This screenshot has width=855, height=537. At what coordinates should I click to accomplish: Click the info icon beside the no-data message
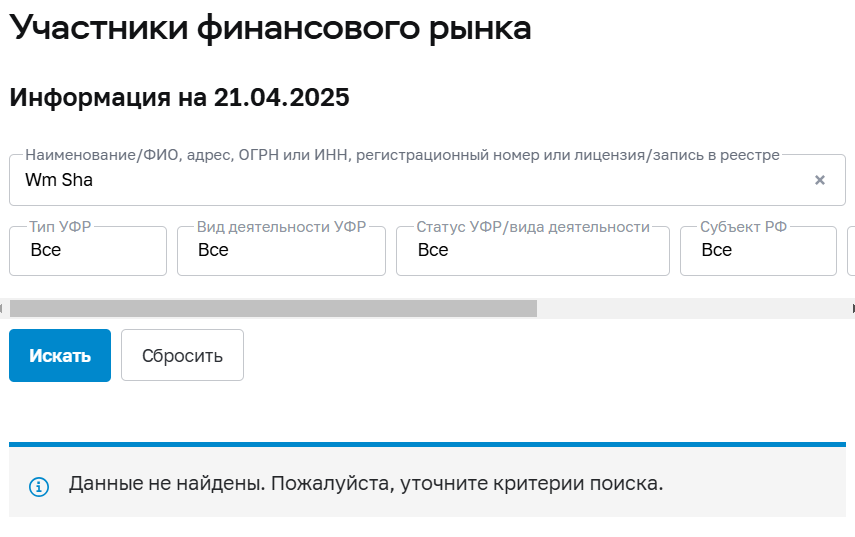(x=39, y=487)
